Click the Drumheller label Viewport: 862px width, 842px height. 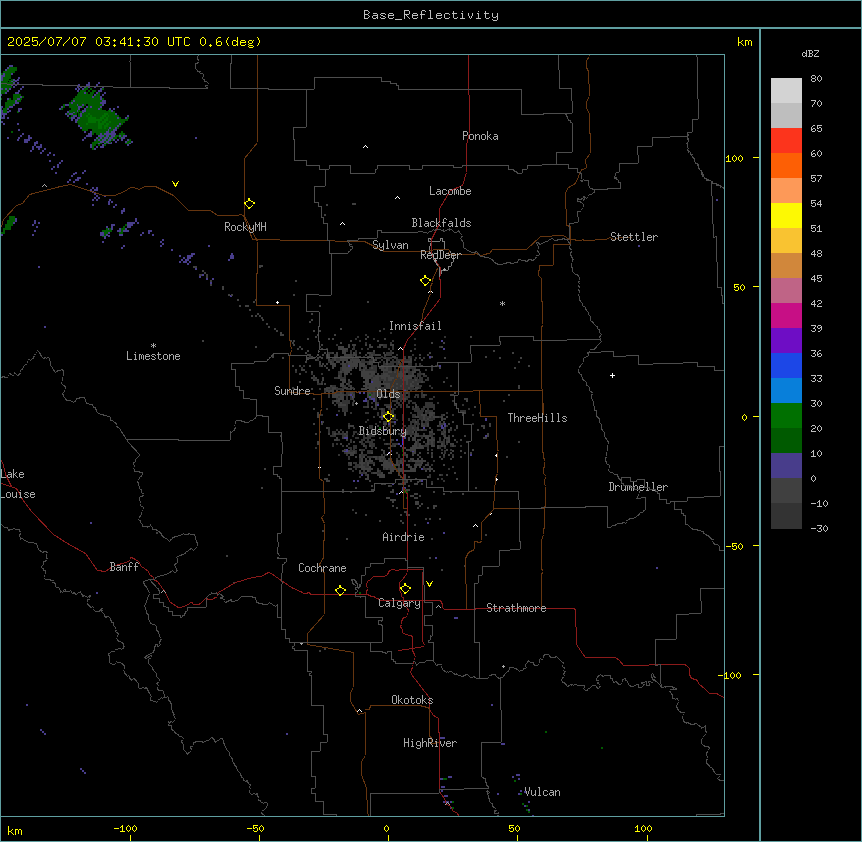(x=638, y=487)
